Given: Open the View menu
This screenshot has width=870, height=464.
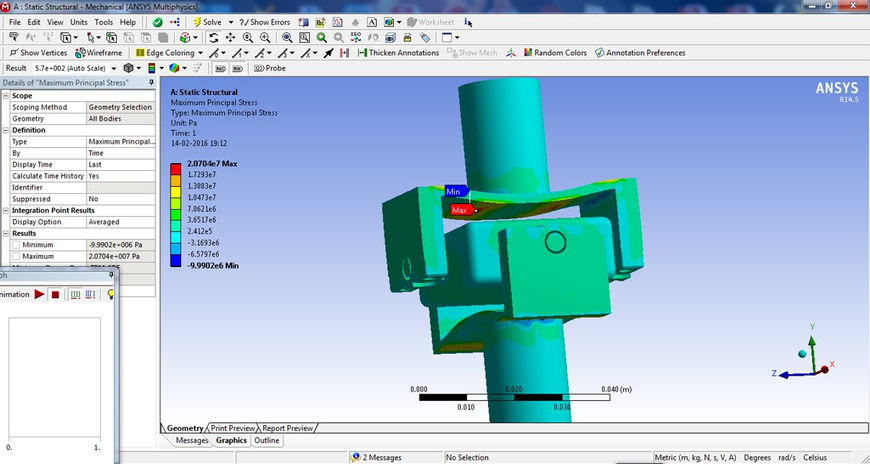Looking at the screenshot, I should pos(55,22).
